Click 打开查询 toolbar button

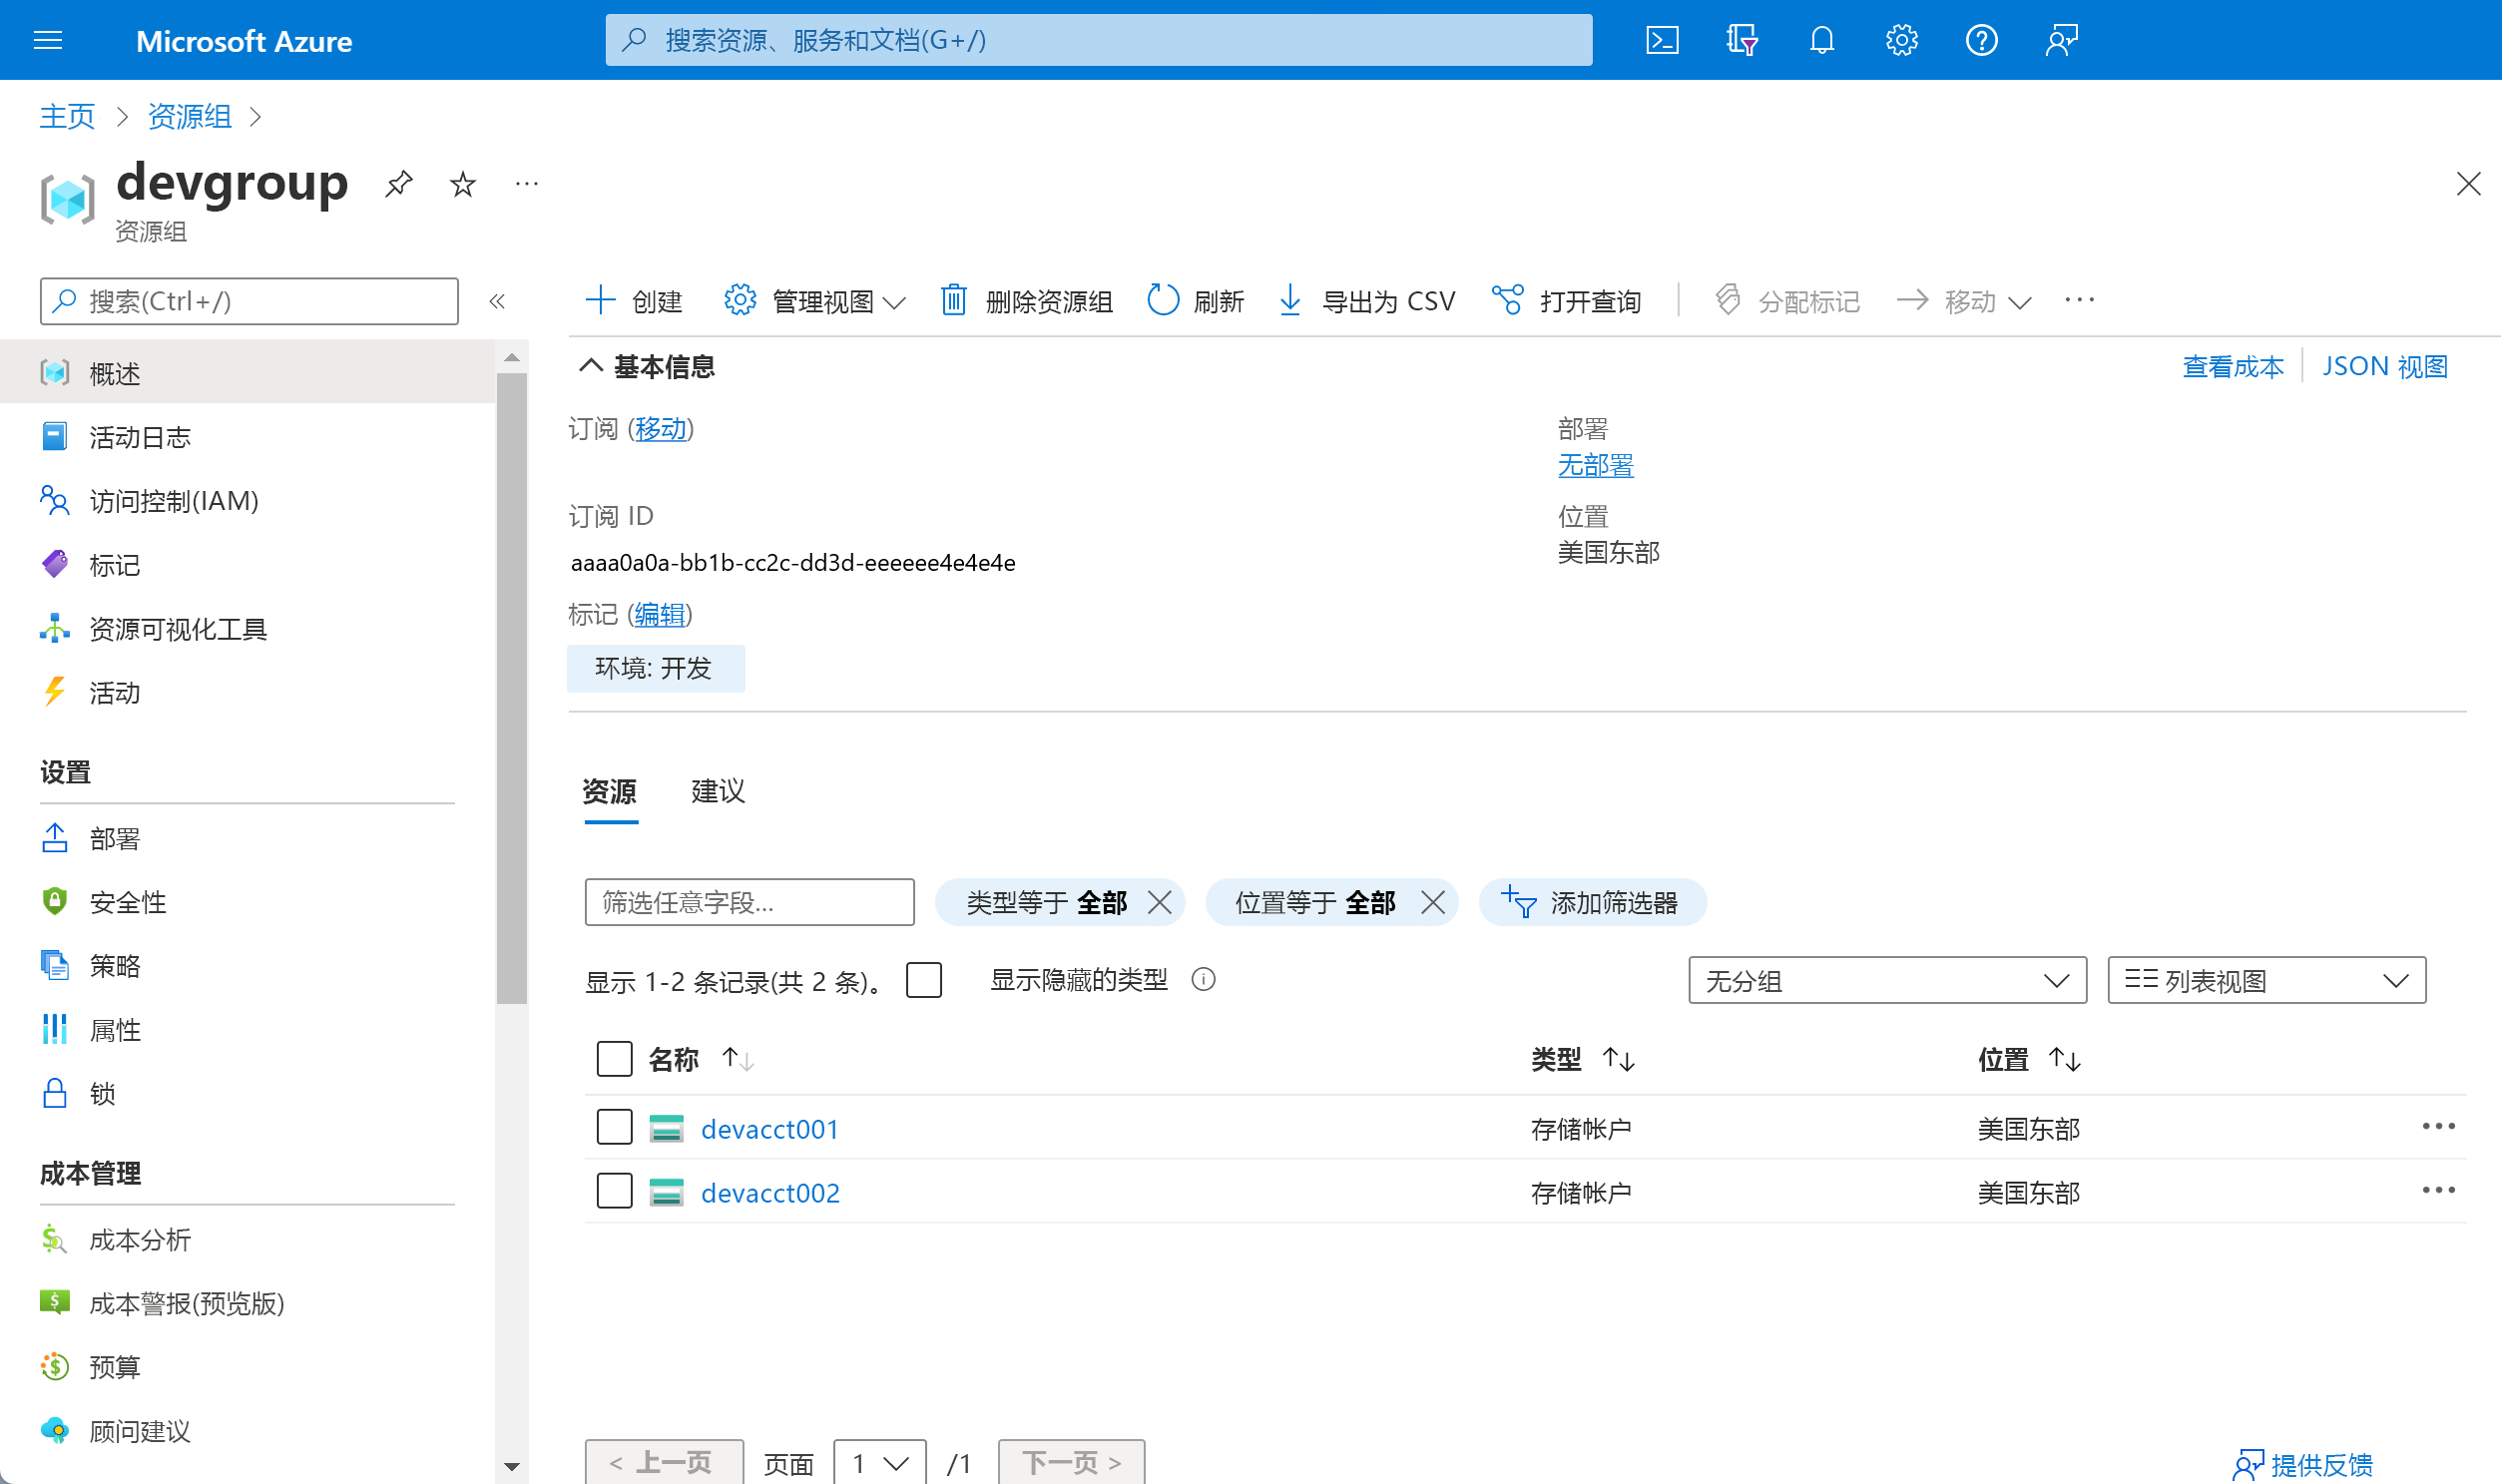[x=1566, y=301]
